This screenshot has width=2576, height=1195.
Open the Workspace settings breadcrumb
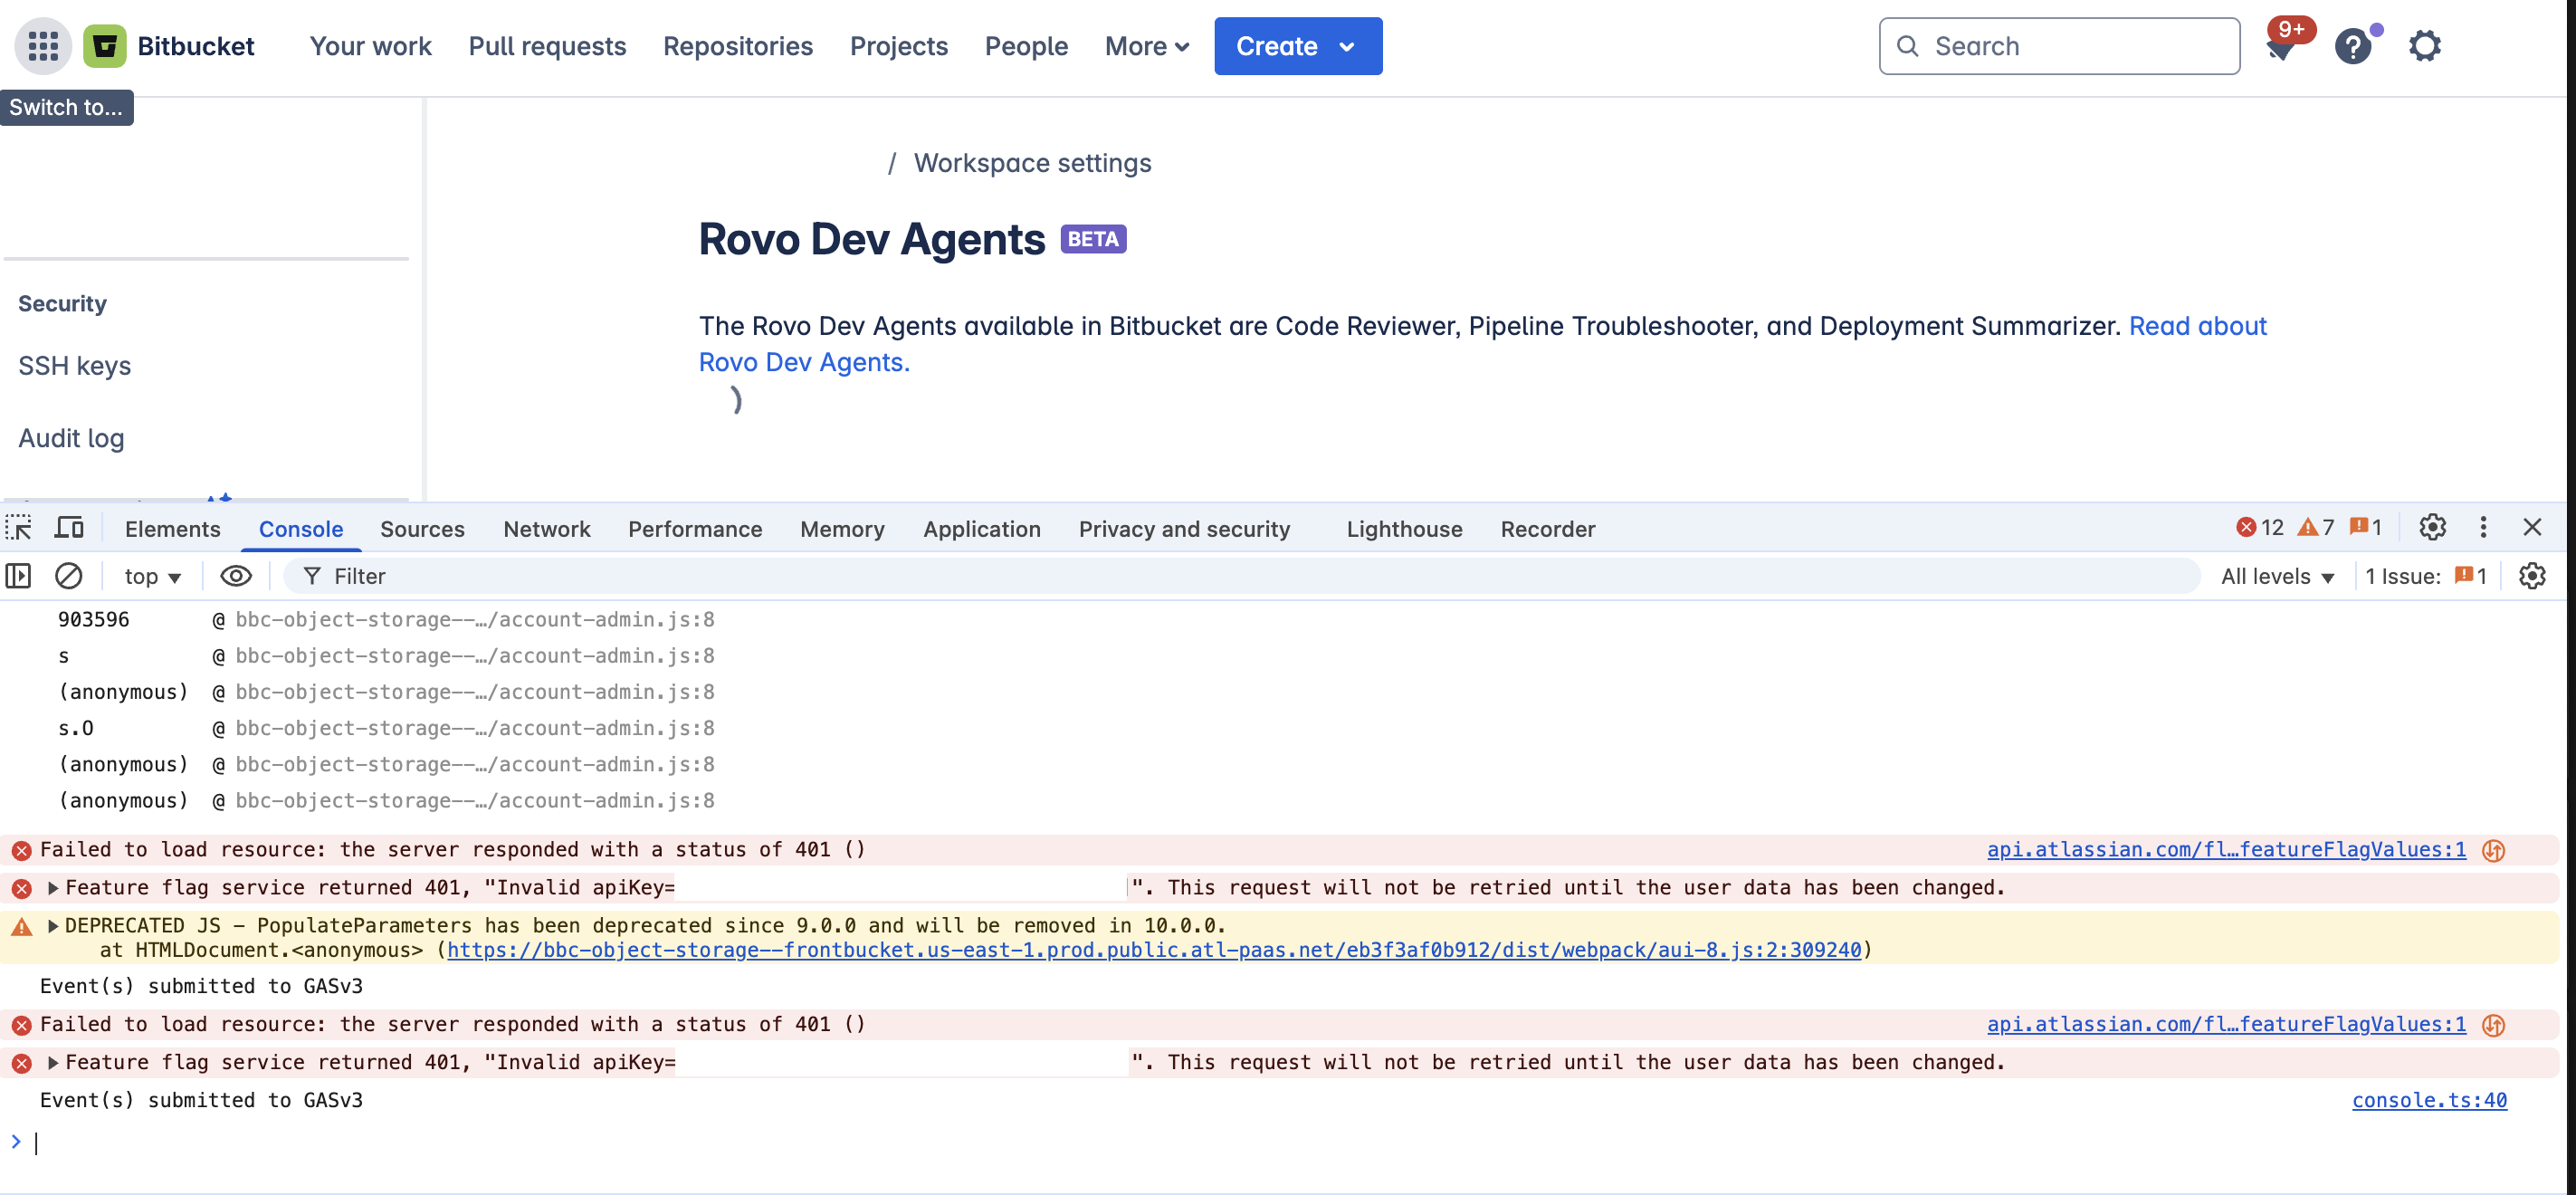tap(1032, 163)
